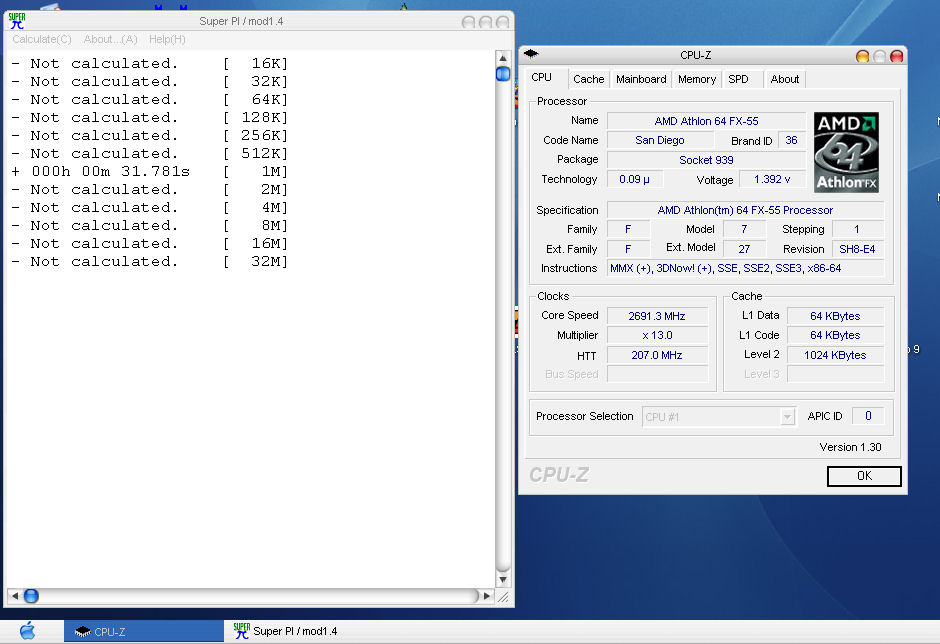Click the CPU-Z chip icon in the title bar

[531, 55]
